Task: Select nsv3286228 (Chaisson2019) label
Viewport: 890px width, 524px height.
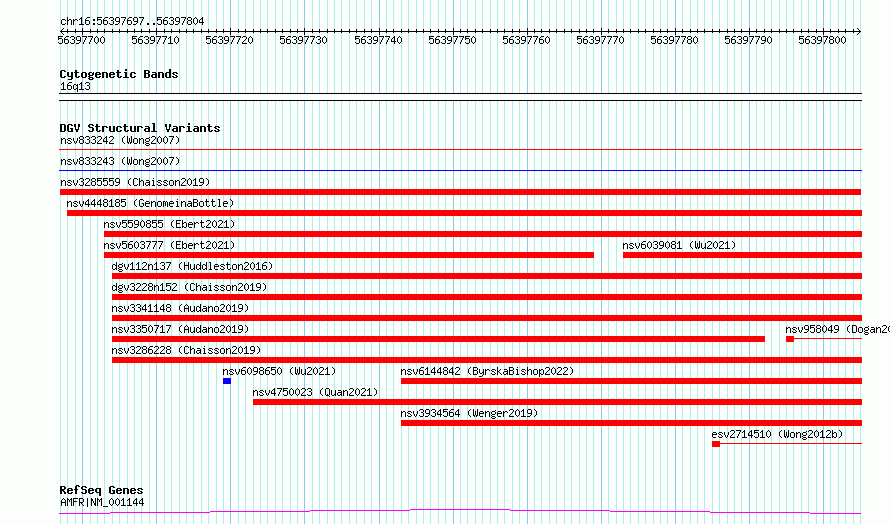Action: 186,350
